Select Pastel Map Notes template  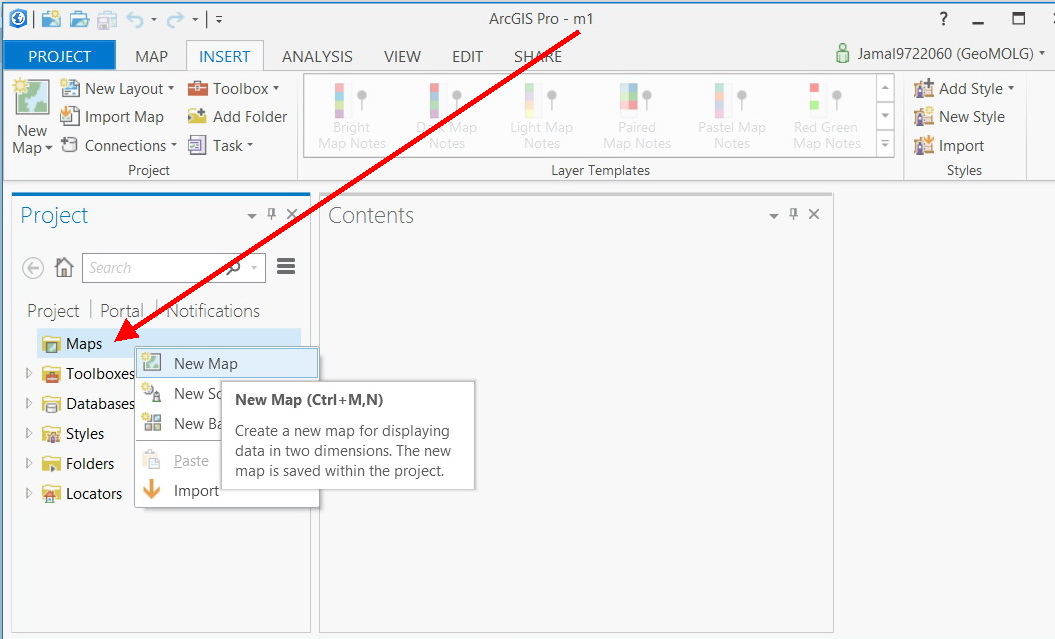coord(731,116)
